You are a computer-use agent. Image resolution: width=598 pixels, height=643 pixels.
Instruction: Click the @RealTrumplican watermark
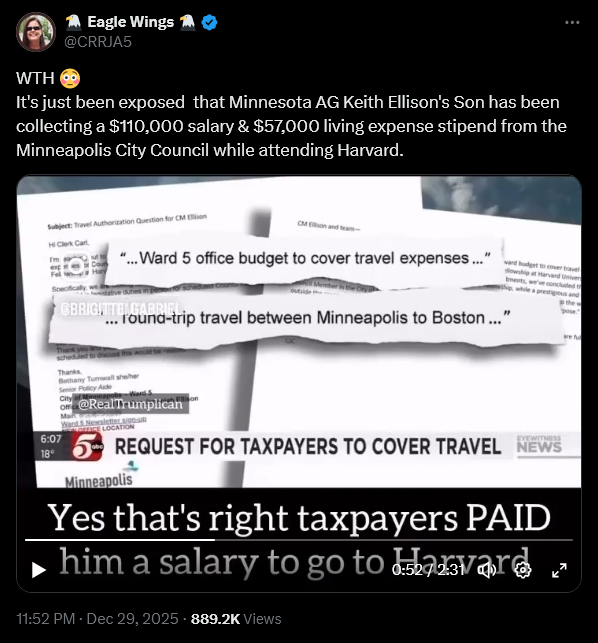pos(130,404)
